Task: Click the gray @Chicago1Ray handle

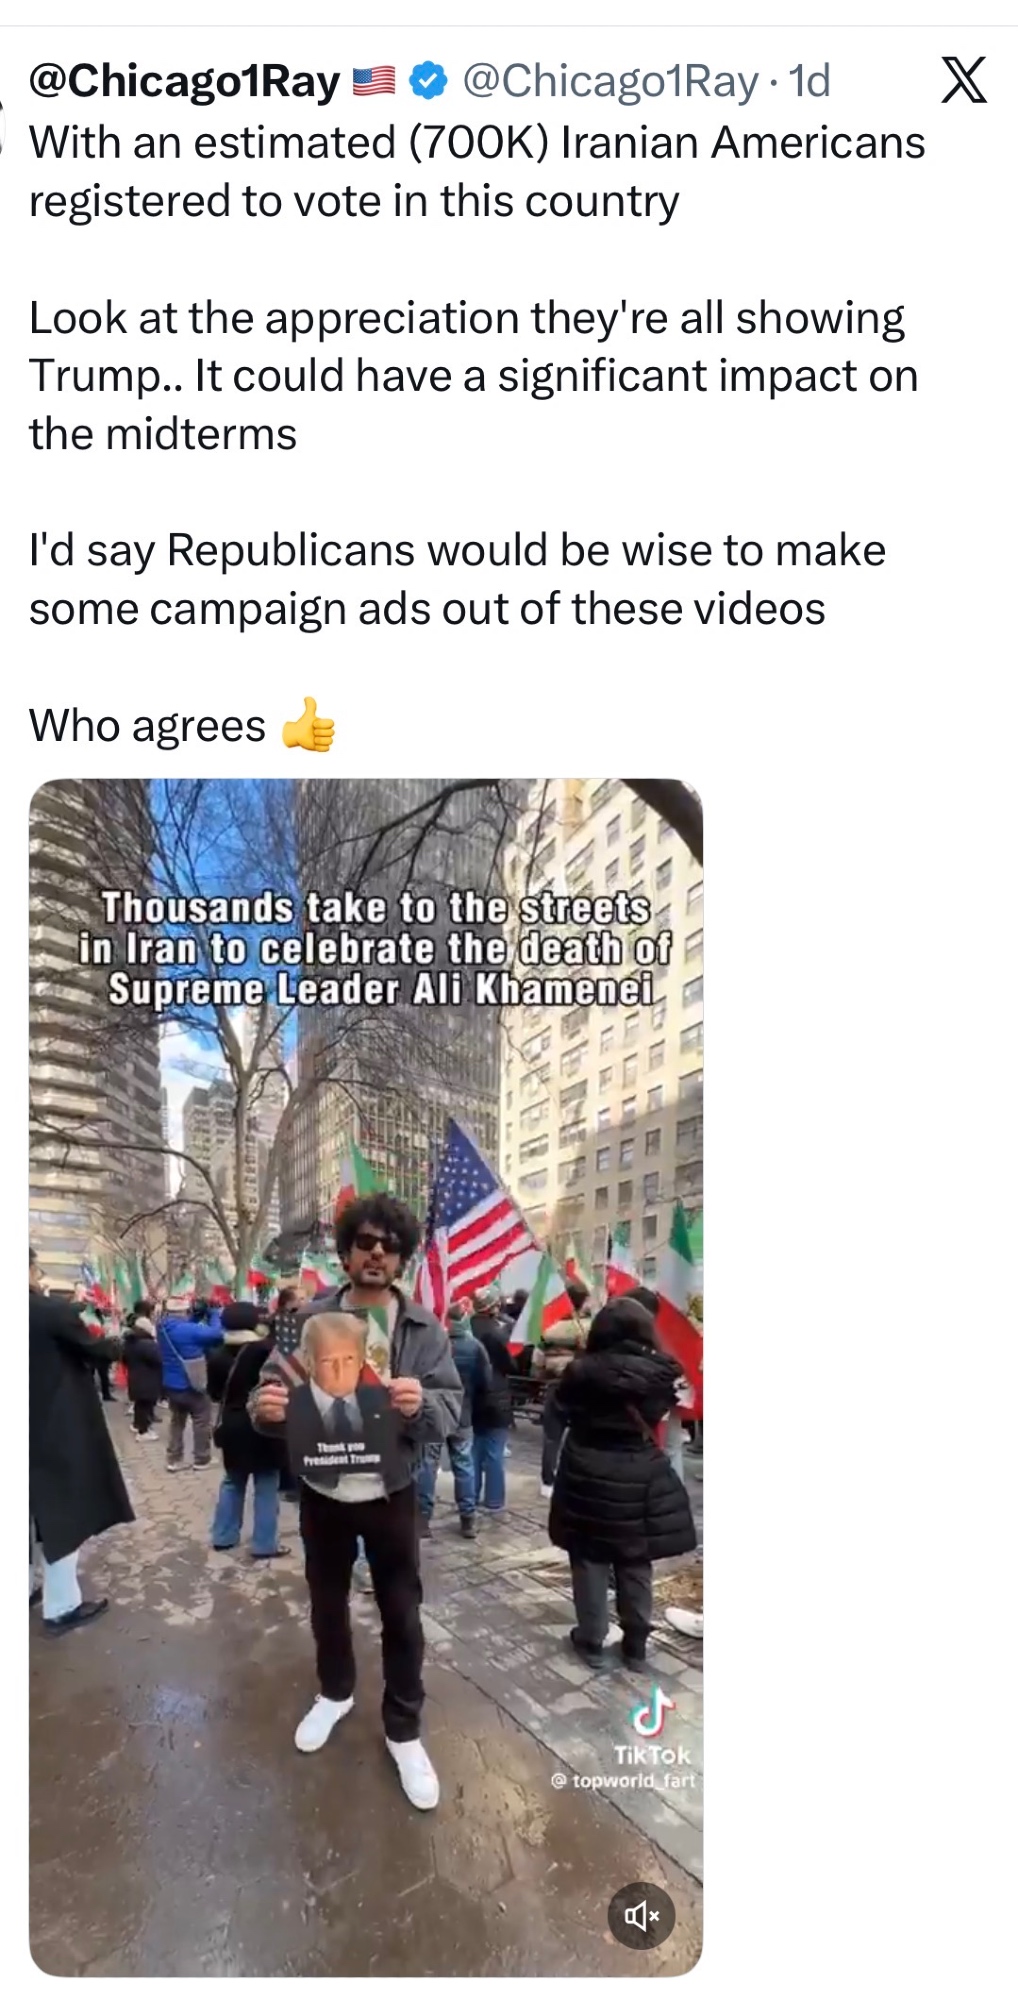Action: [610, 81]
